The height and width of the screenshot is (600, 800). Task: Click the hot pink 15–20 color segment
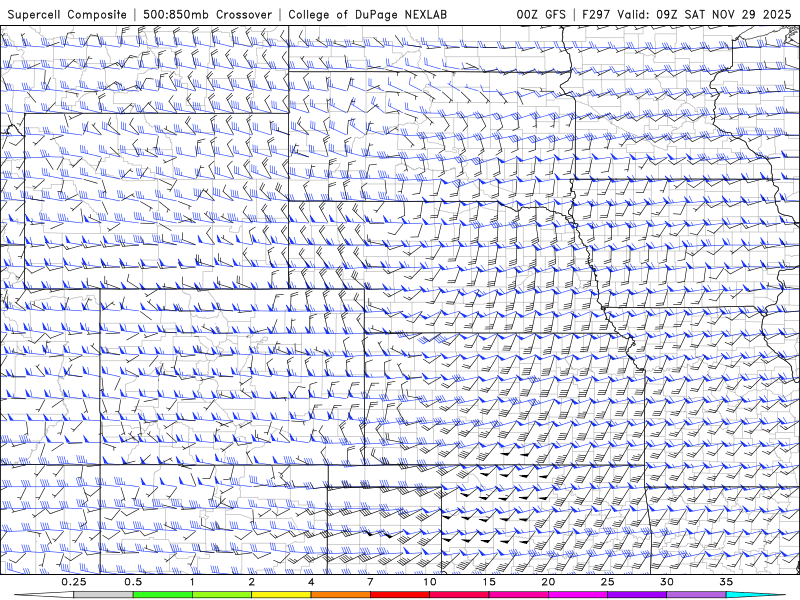click(x=518, y=595)
